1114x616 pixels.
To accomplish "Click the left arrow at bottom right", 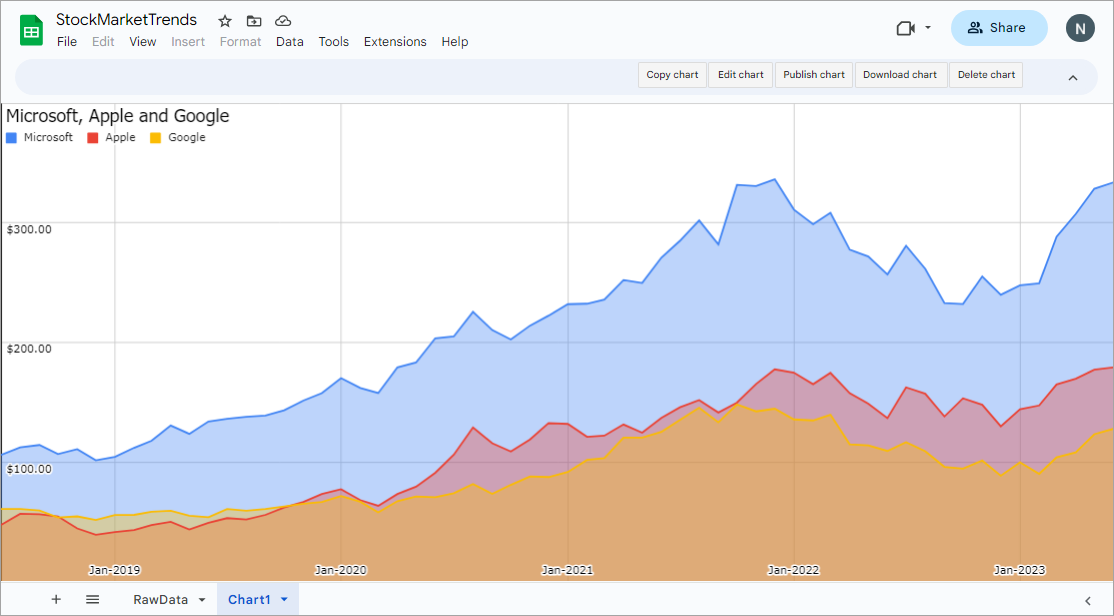I will (x=1088, y=601).
